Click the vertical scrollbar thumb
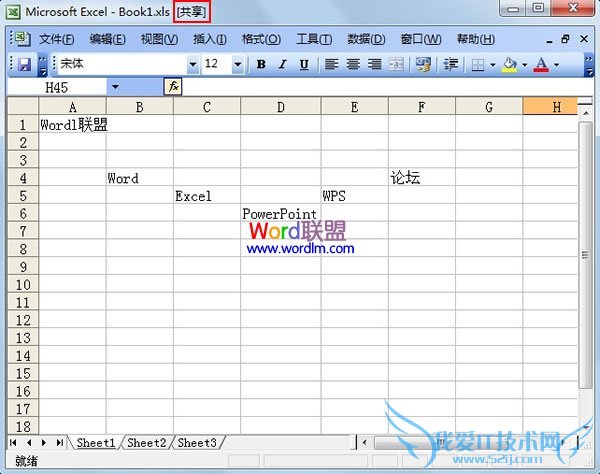The height and width of the screenshot is (474, 600). (586, 255)
